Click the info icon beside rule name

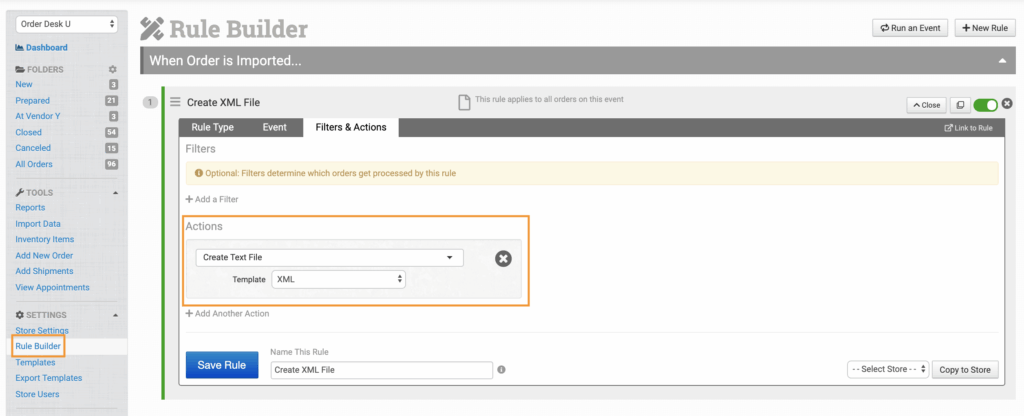[501, 370]
